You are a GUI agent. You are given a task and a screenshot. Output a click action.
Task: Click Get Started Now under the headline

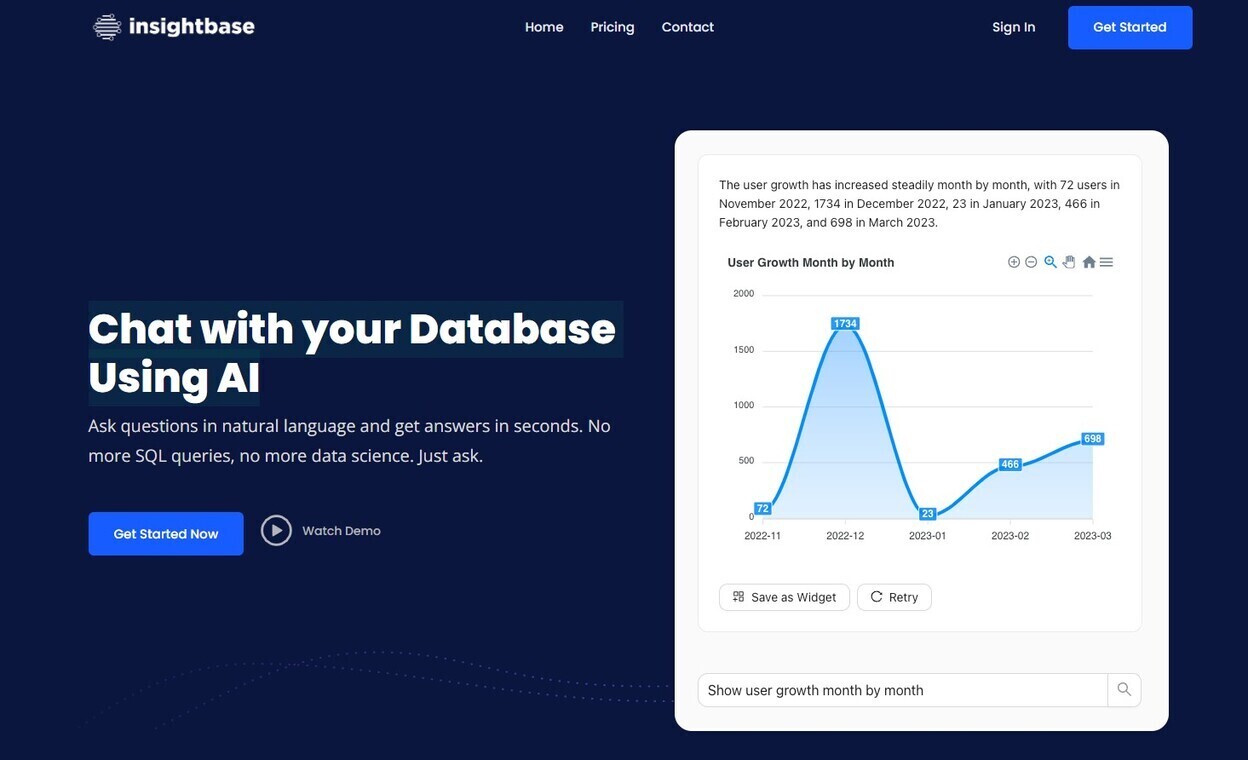point(165,533)
